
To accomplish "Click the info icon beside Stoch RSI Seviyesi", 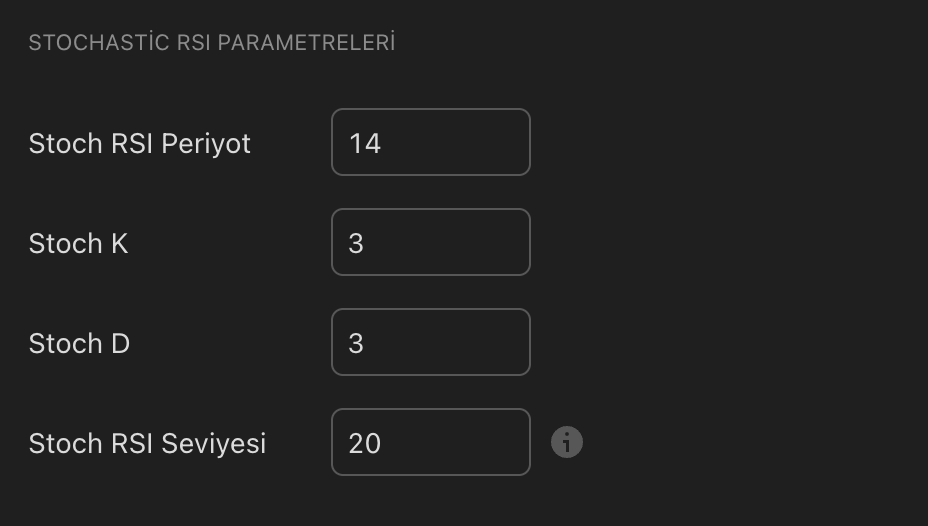I will point(567,442).
